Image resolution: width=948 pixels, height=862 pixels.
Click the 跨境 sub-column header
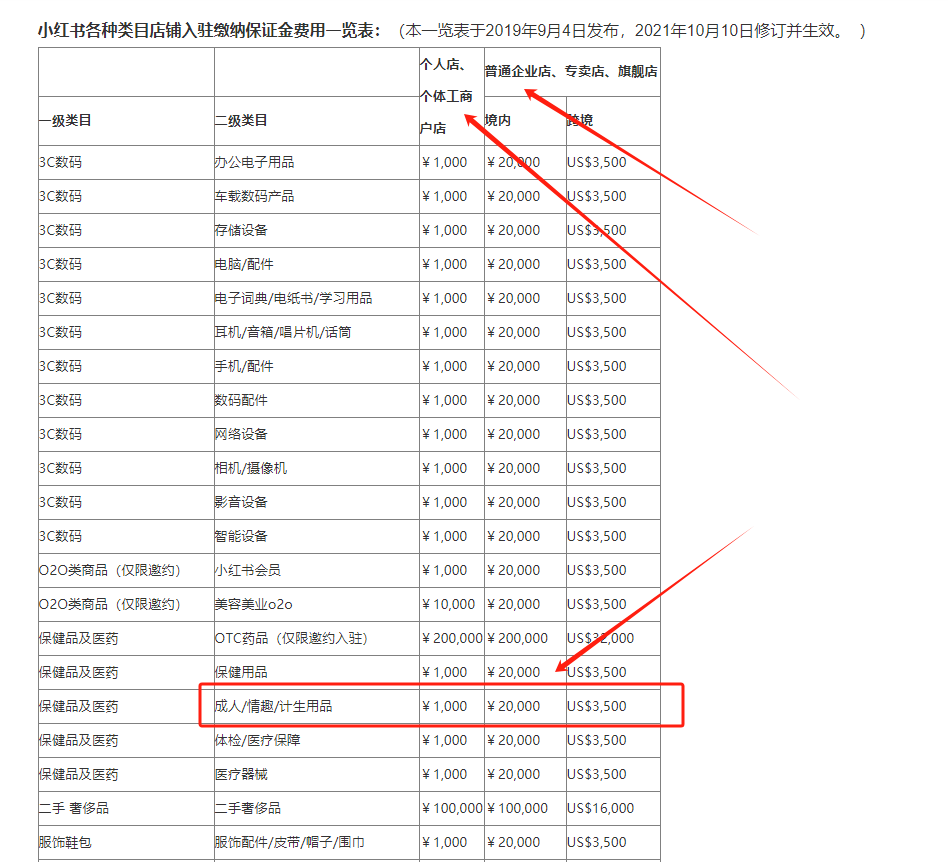(x=580, y=120)
